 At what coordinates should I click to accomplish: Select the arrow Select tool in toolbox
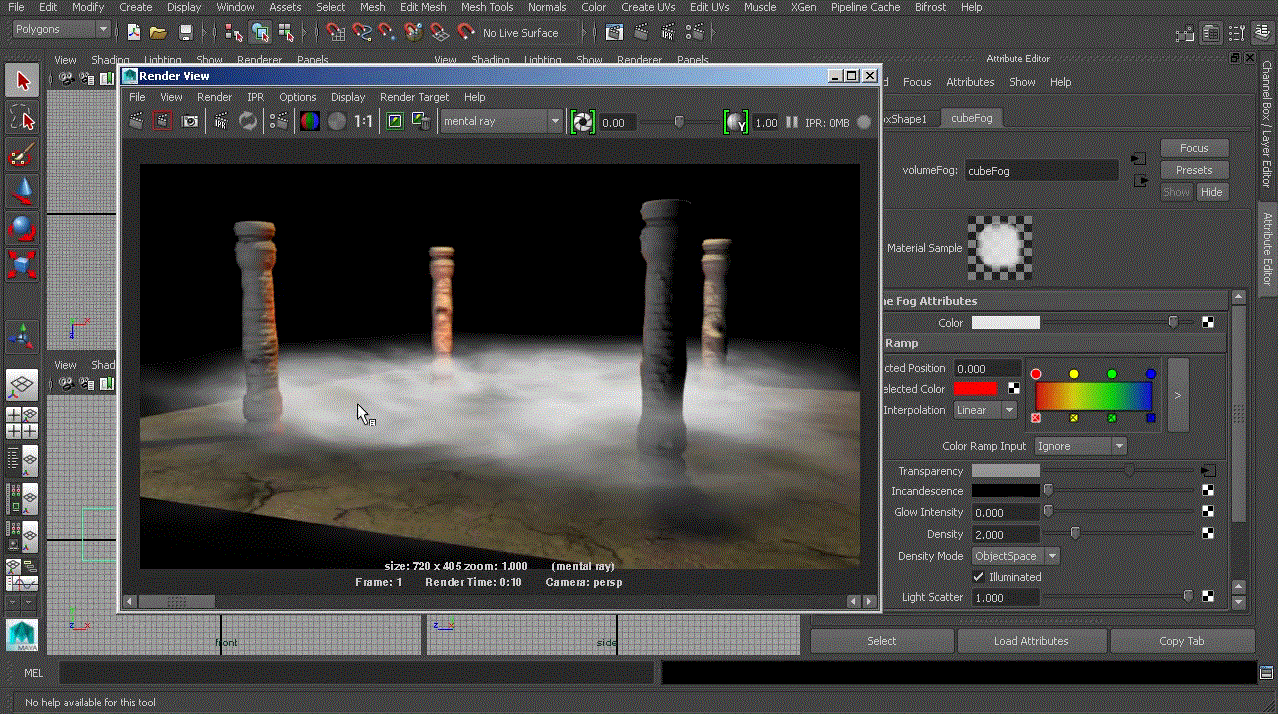pos(22,80)
